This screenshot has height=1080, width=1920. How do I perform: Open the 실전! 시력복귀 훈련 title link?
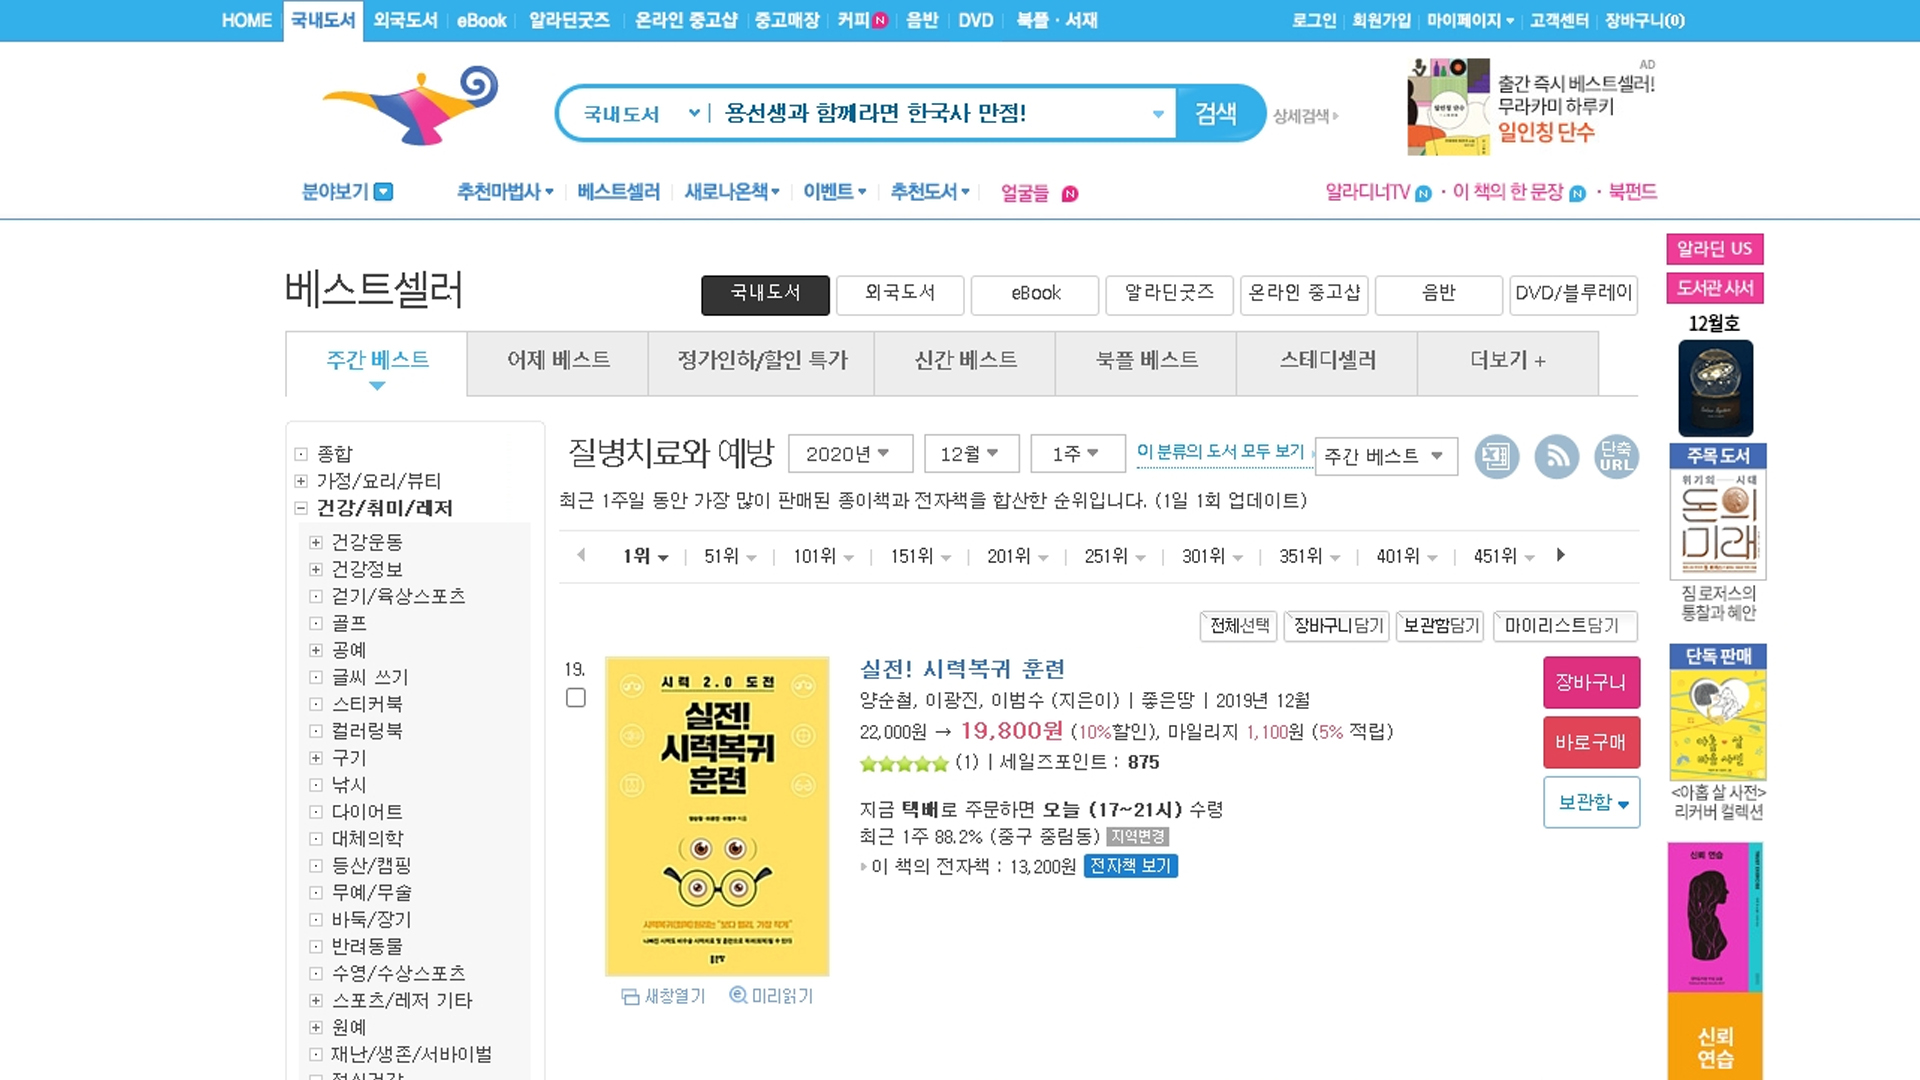tap(962, 669)
